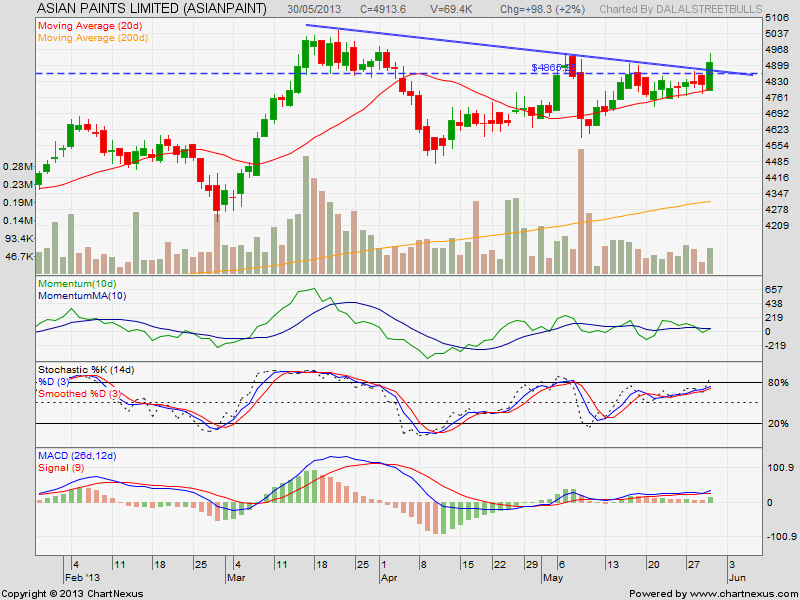Screen dimensions: 800x600
Task: Click the %D (3) legend label
Action: point(53,382)
